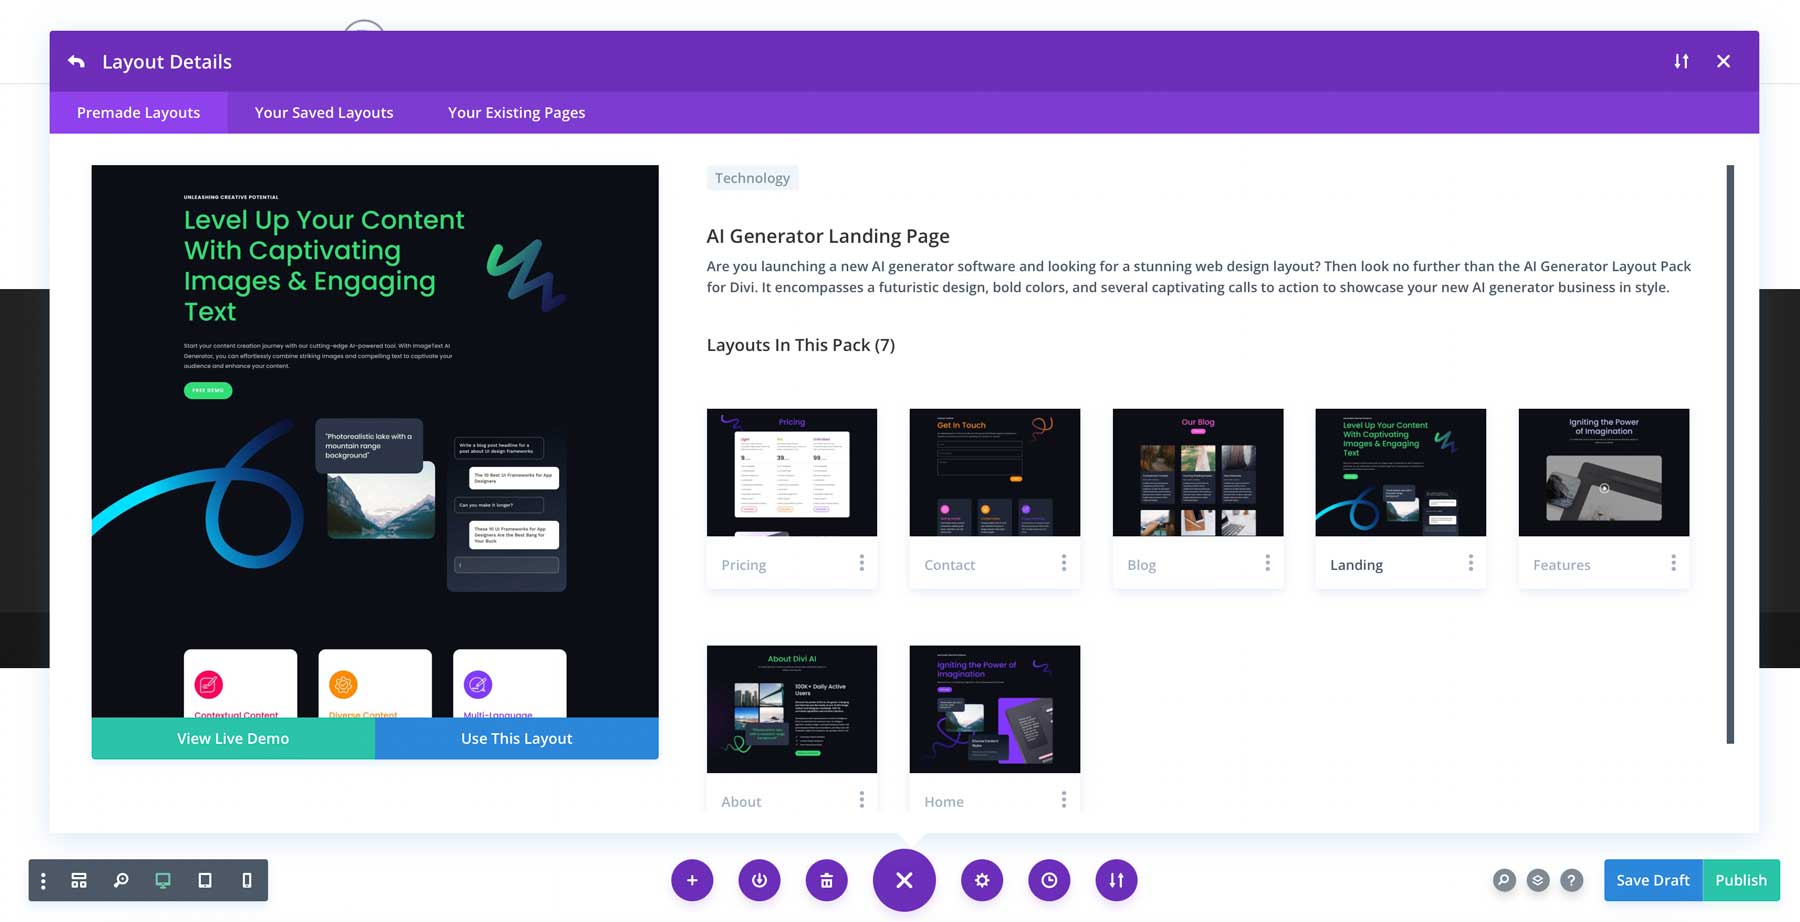The width and height of the screenshot is (1800, 922).
Task: Switch to the Your Saved Layouts tab
Action: point(323,112)
